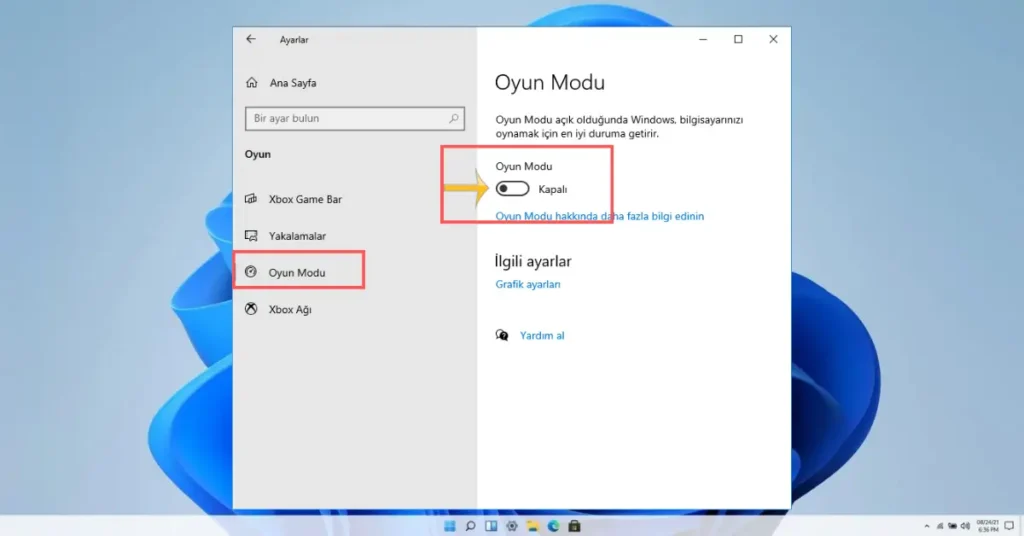Viewport: 1024px width, 536px height.
Task: Launch Microsoft Edge from taskbar
Action: pyautogui.click(x=554, y=526)
